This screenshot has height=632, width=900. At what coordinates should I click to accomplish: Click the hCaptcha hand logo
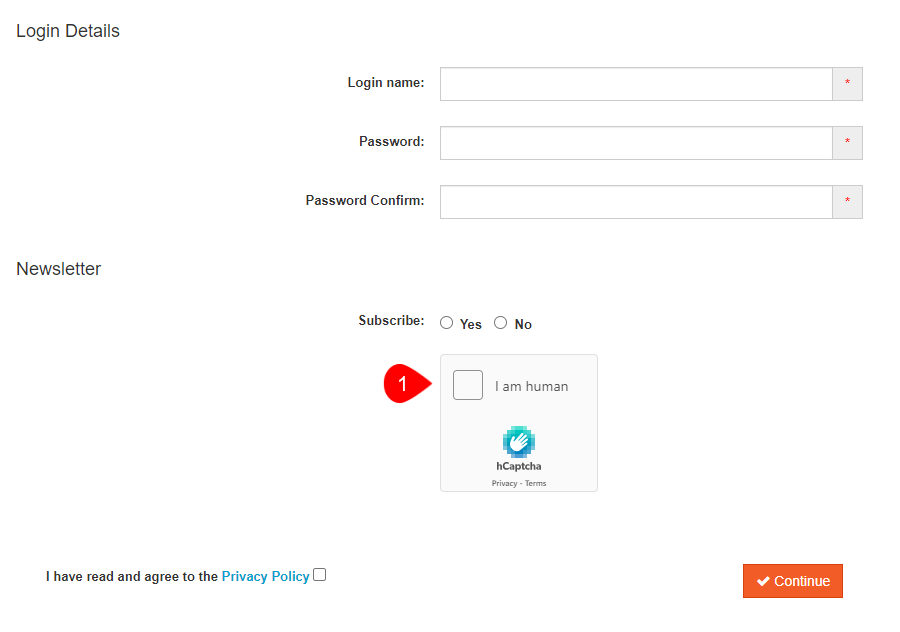pyautogui.click(x=519, y=441)
